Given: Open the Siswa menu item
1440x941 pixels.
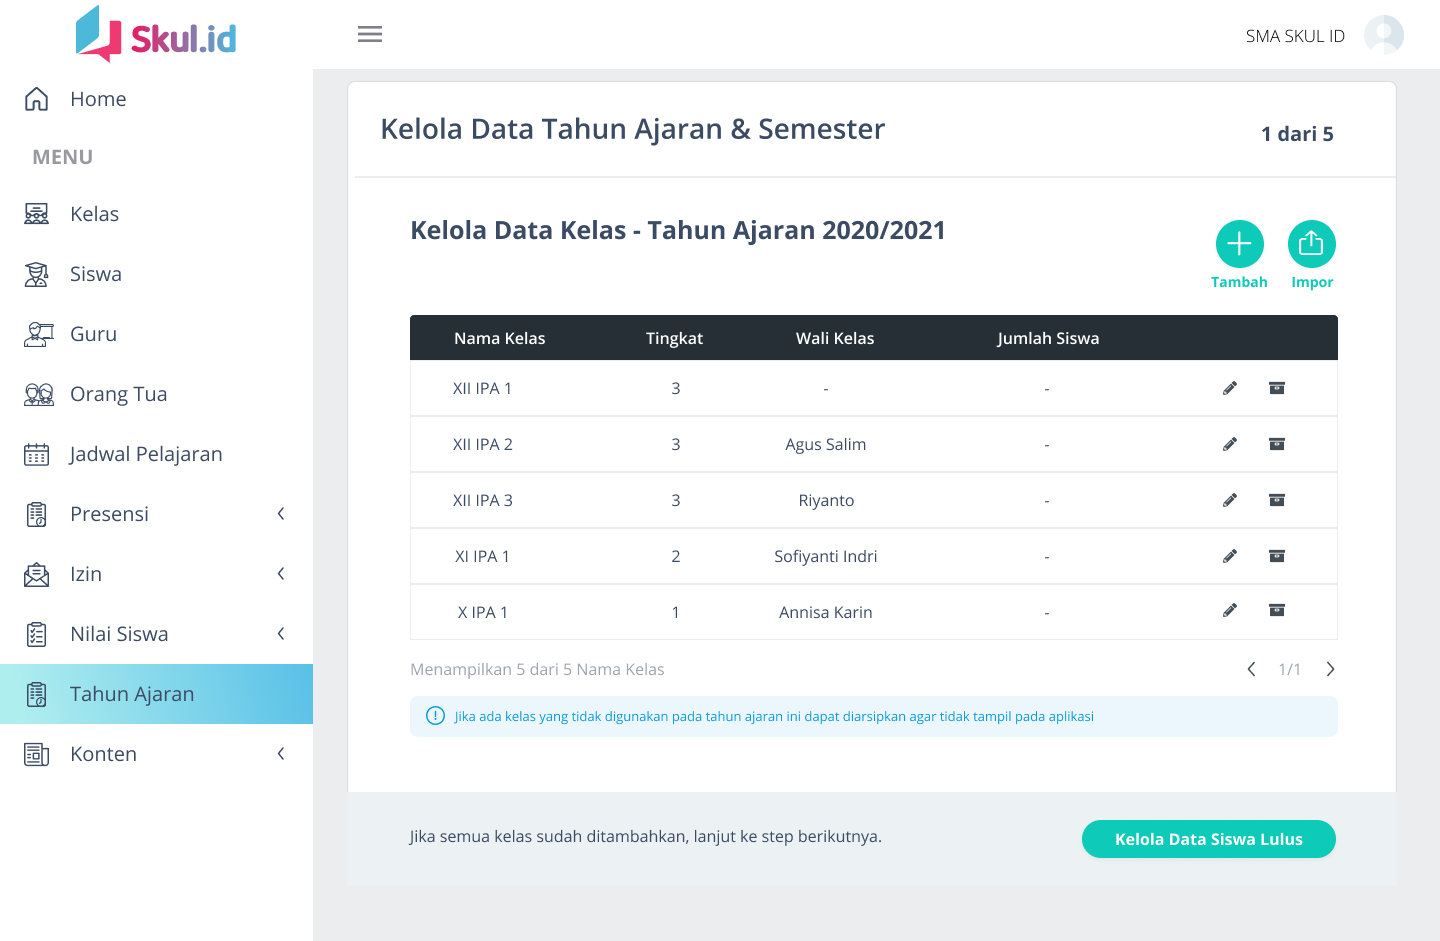Looking at the screenshot, I should pos(96,274).
